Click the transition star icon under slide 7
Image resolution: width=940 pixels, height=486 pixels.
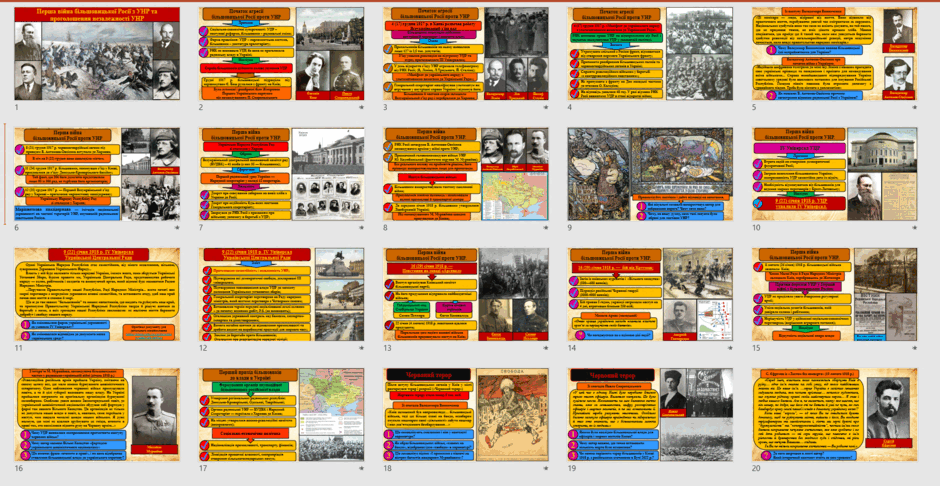point(361,227)
